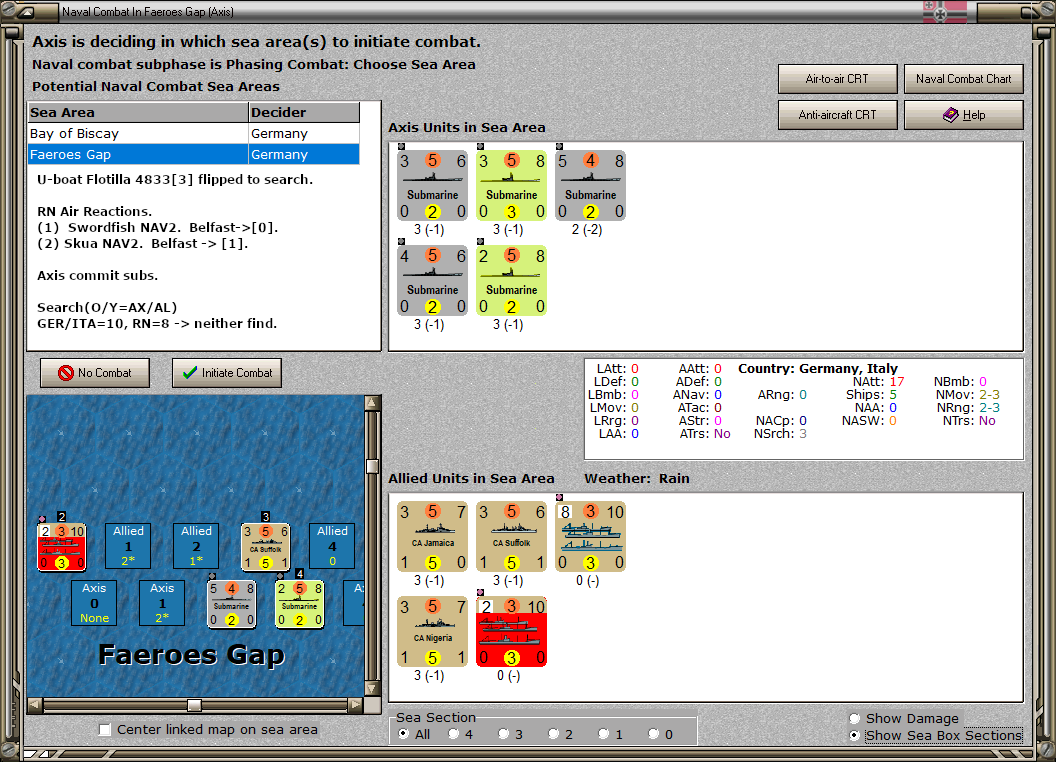Open the Naval Combat Chart
Screen dimensions: 1056x762
(964, 79)
